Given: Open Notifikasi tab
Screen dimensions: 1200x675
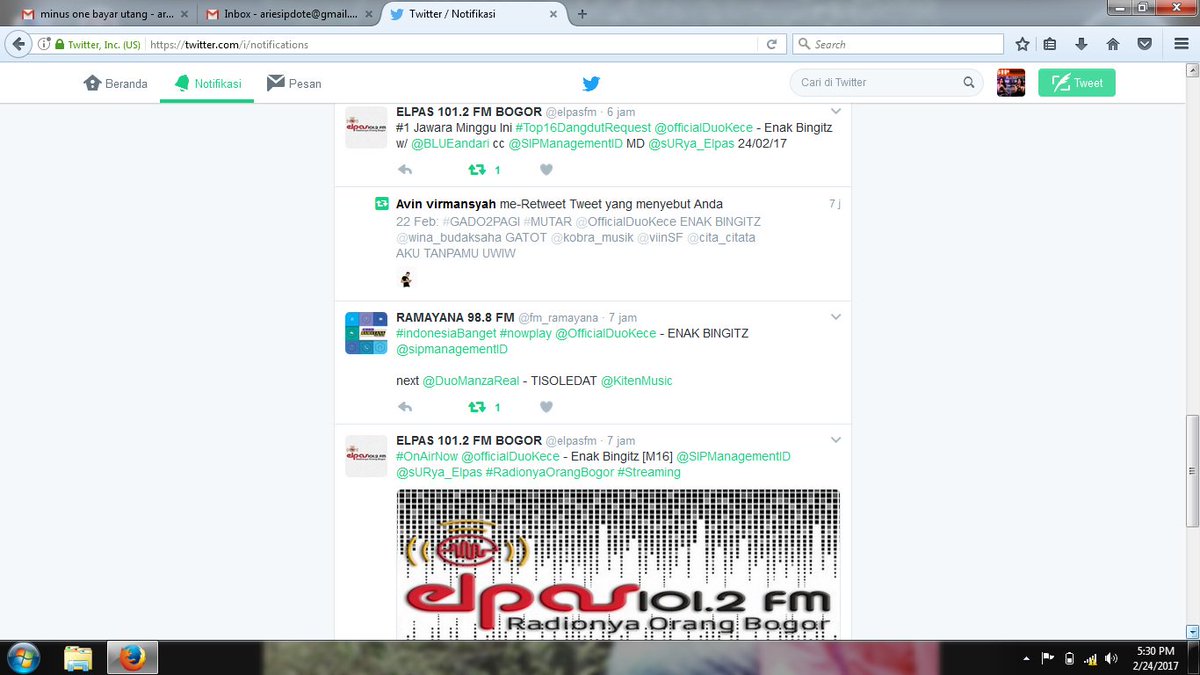Looking at the screenshot, I should [207, 83].
